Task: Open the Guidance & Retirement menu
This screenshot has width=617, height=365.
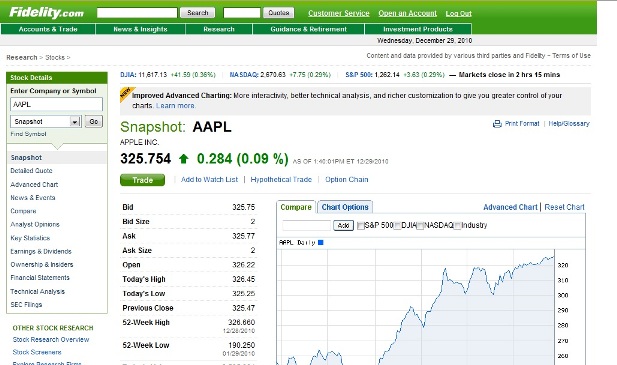Action: coord(308,29)
